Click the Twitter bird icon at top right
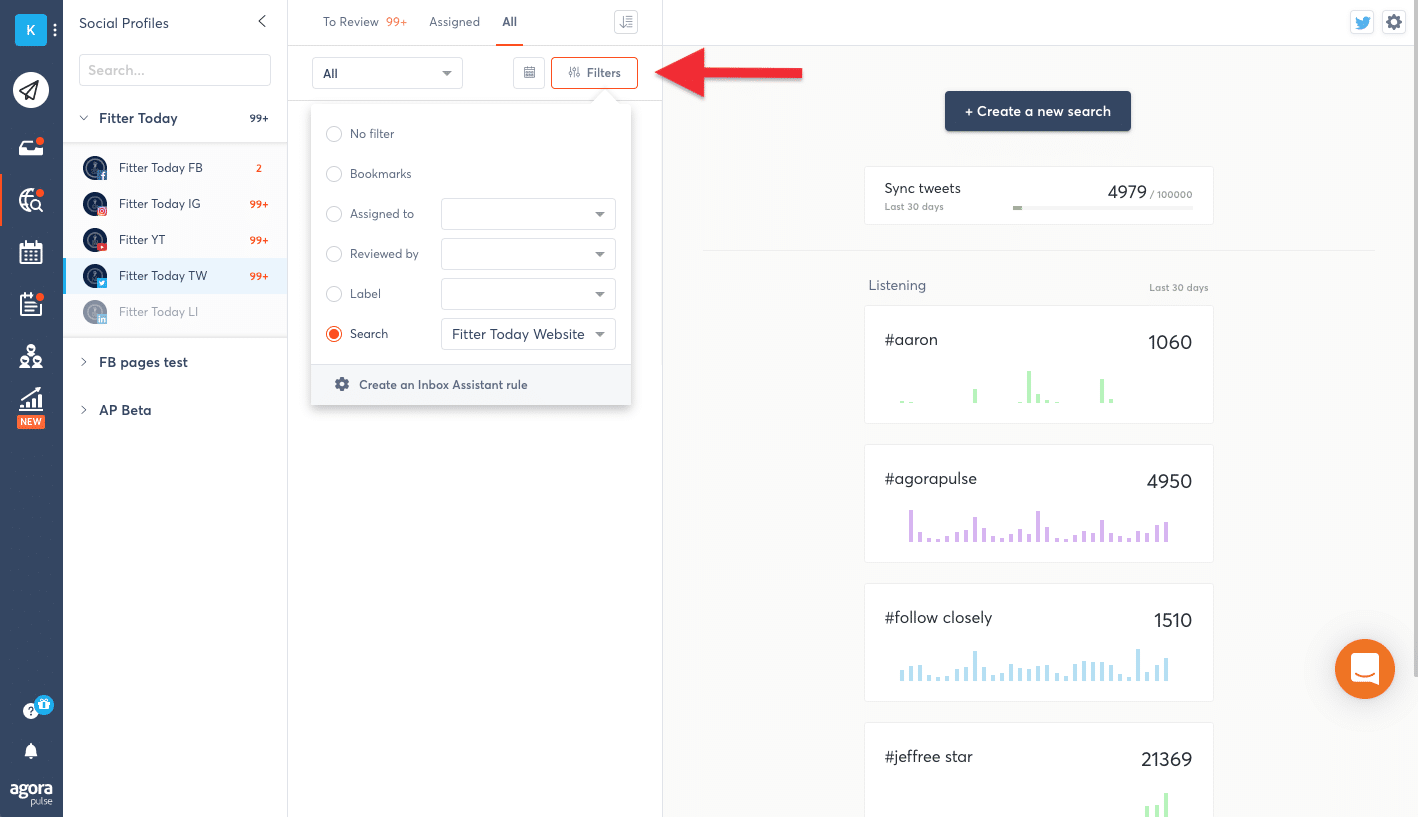 (1362, 22)
